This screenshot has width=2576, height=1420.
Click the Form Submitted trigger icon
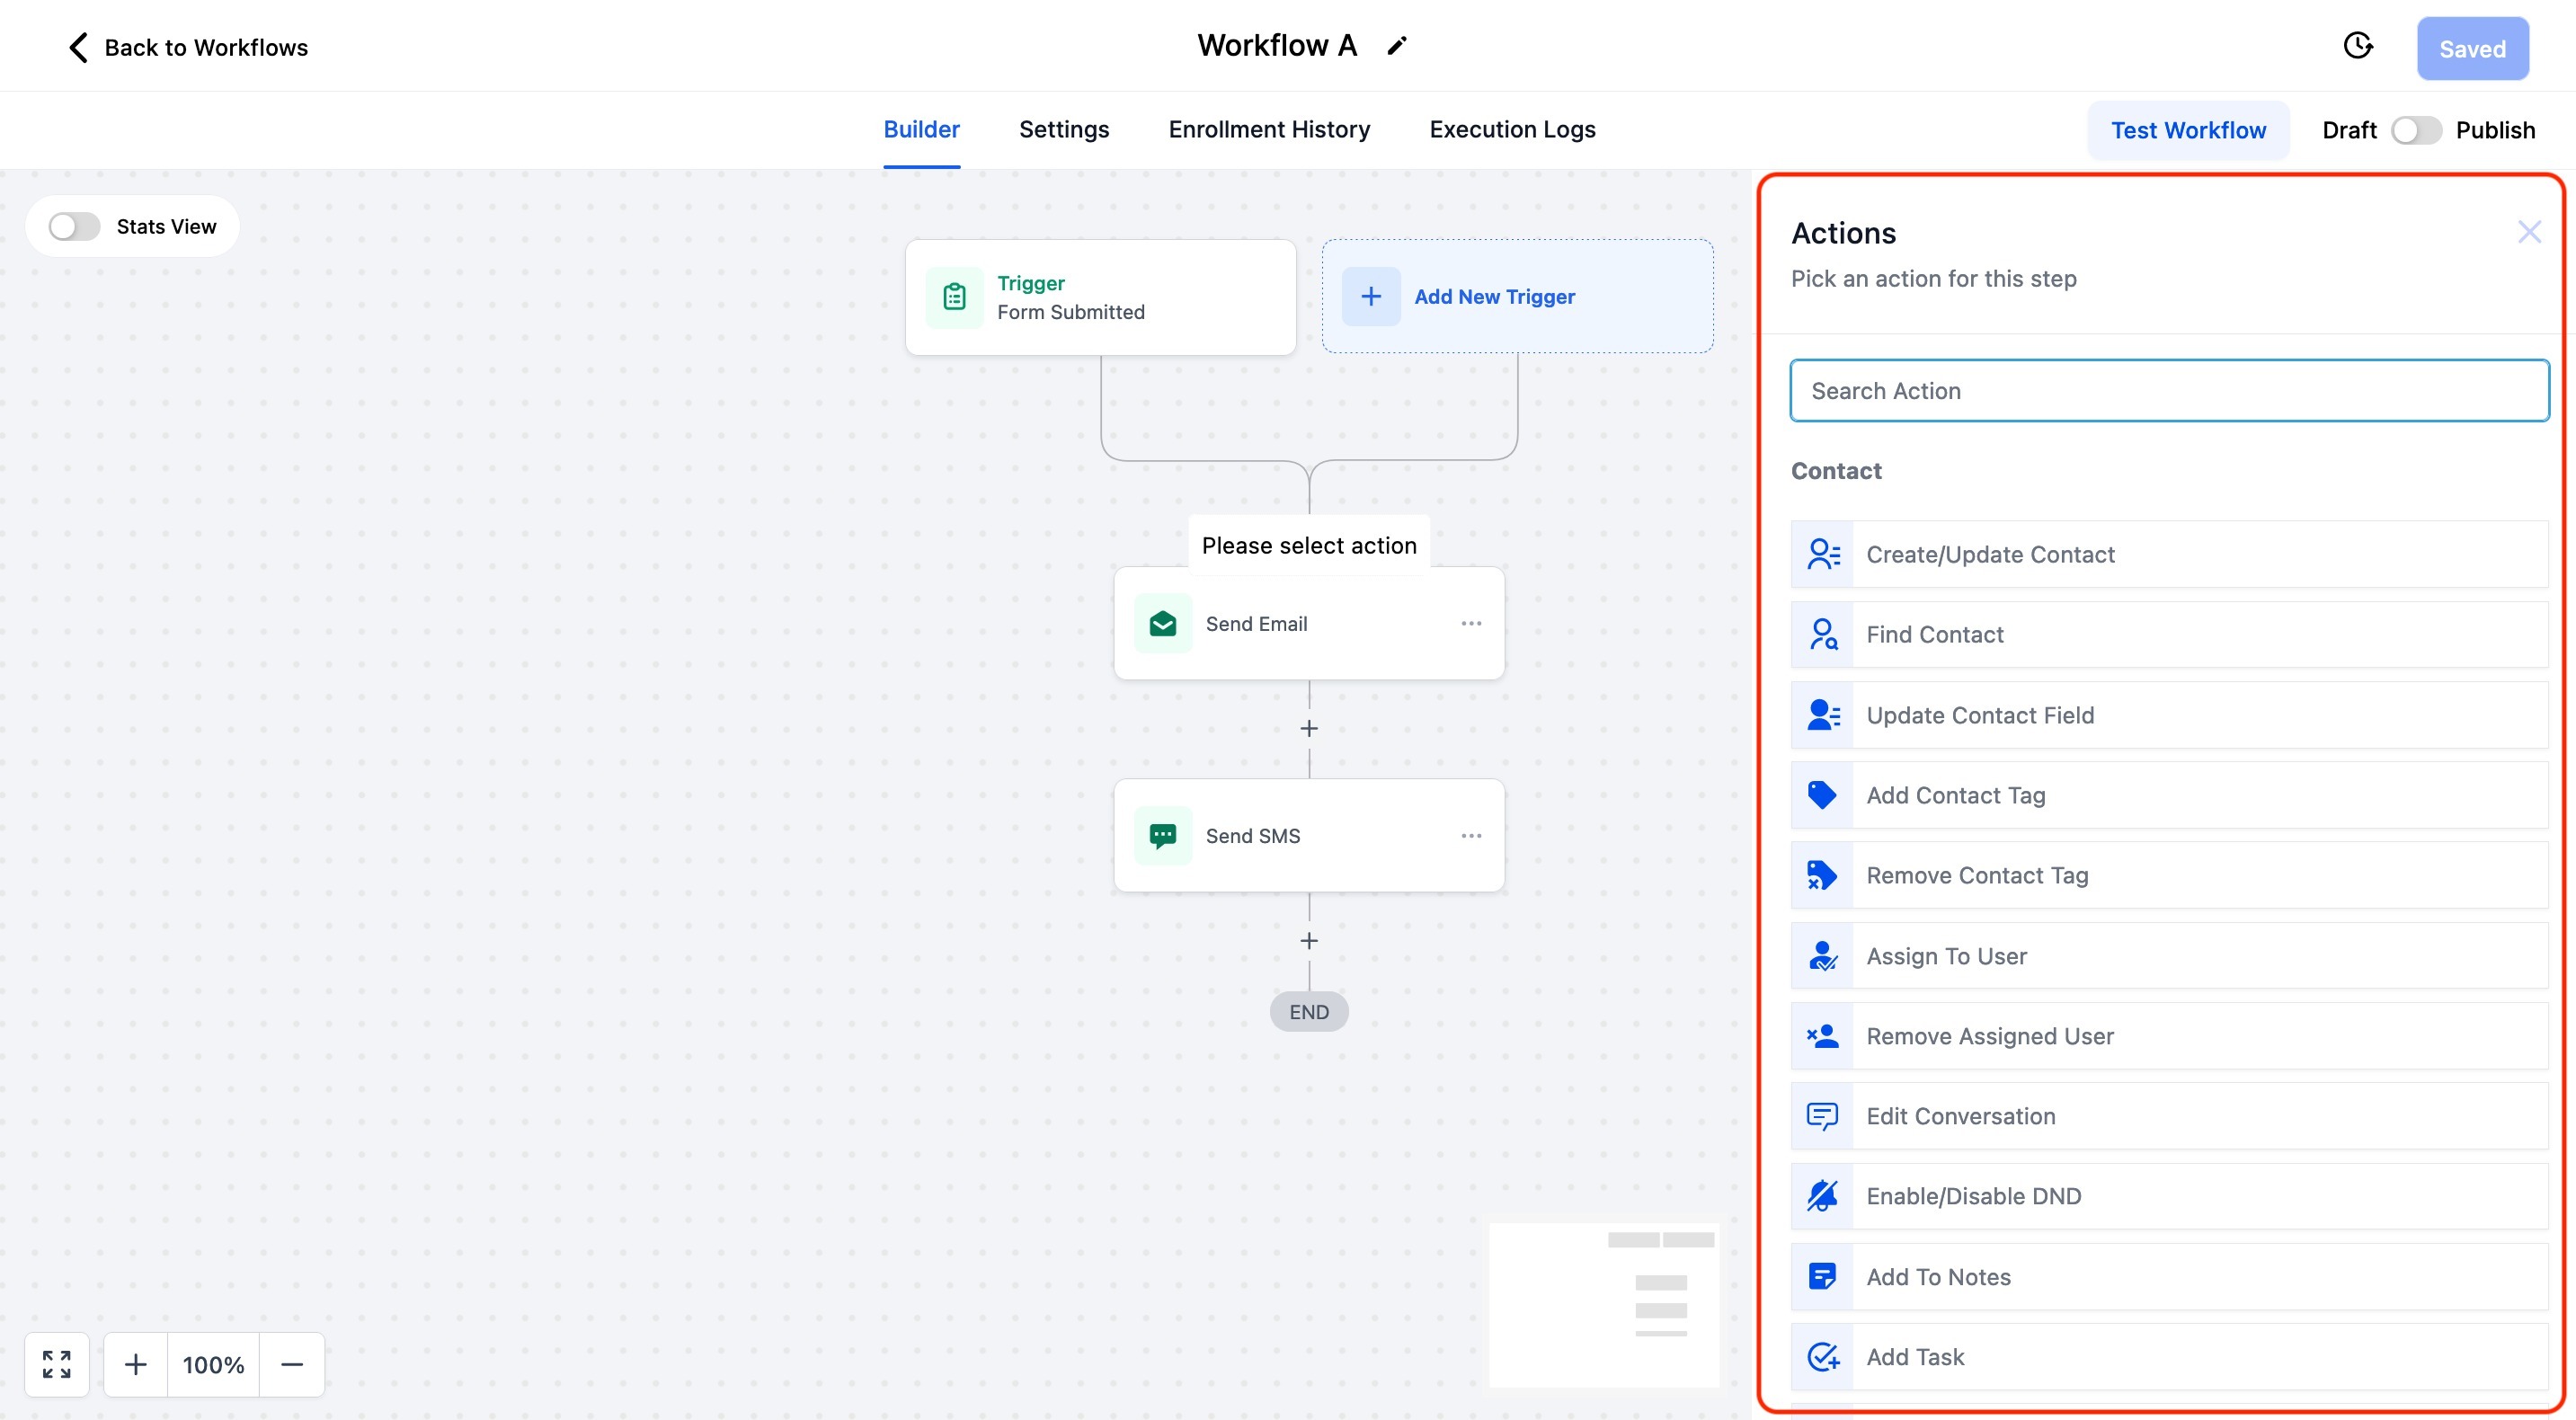954,297
